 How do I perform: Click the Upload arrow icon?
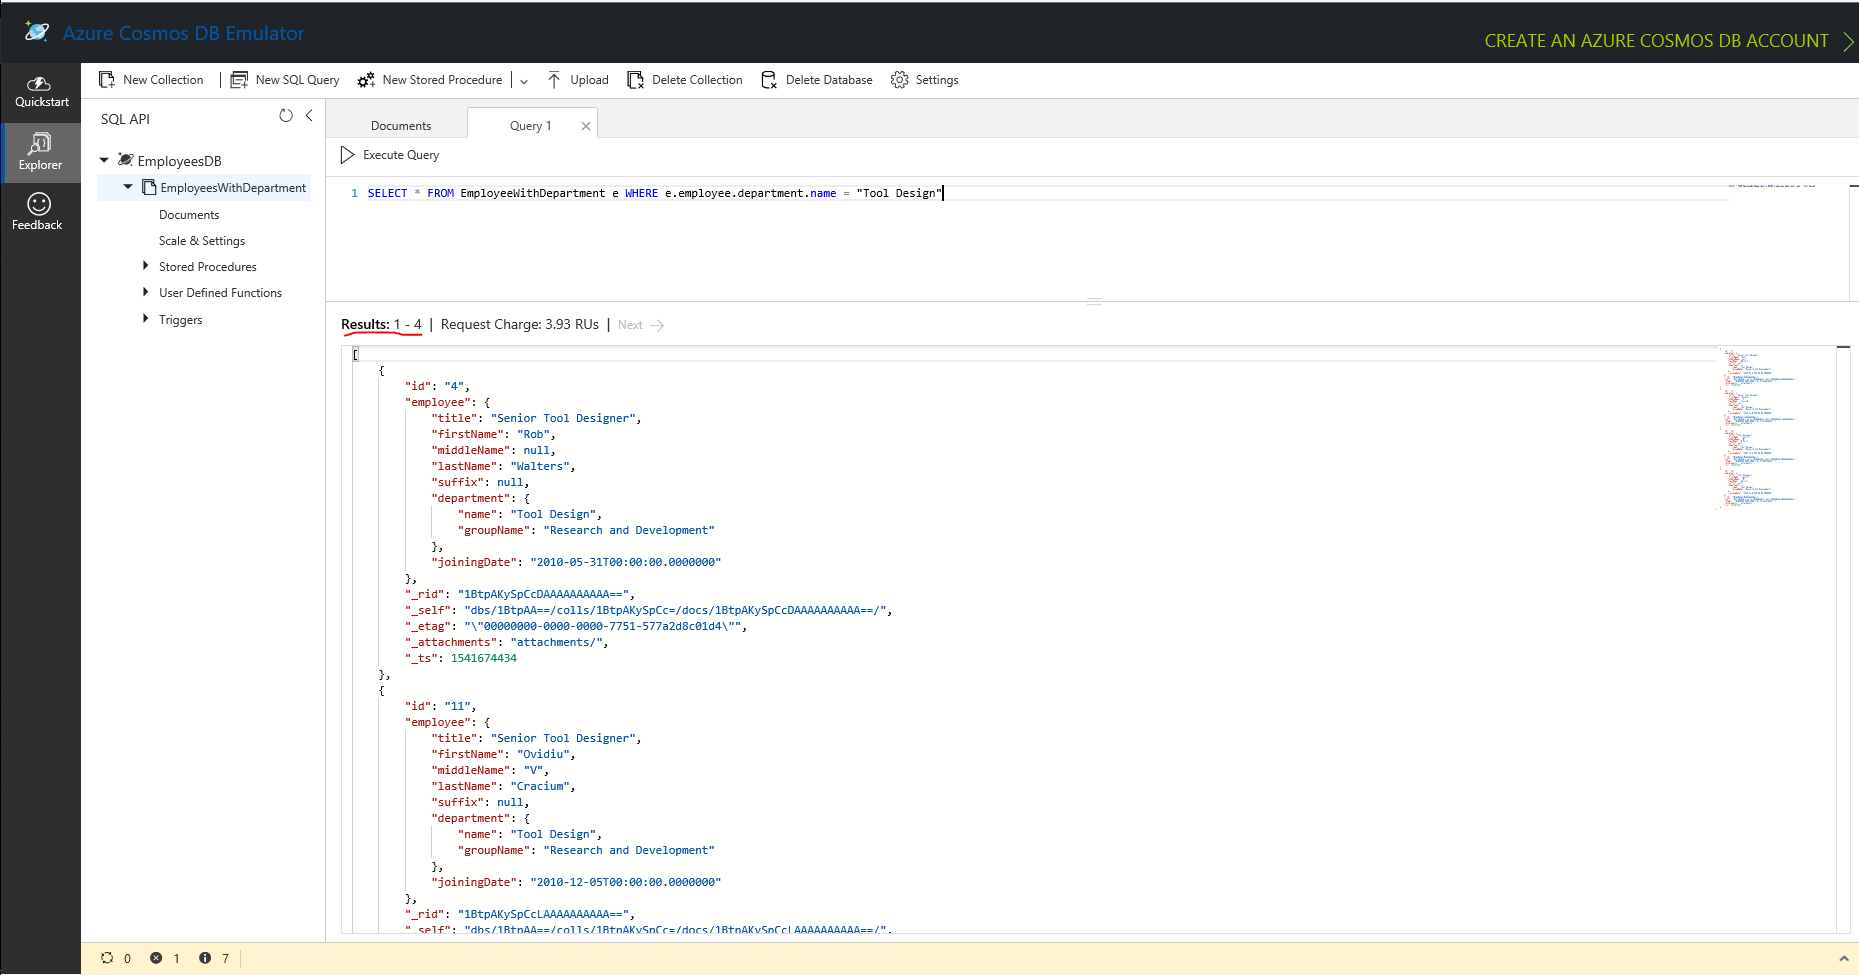coord(554,80)
